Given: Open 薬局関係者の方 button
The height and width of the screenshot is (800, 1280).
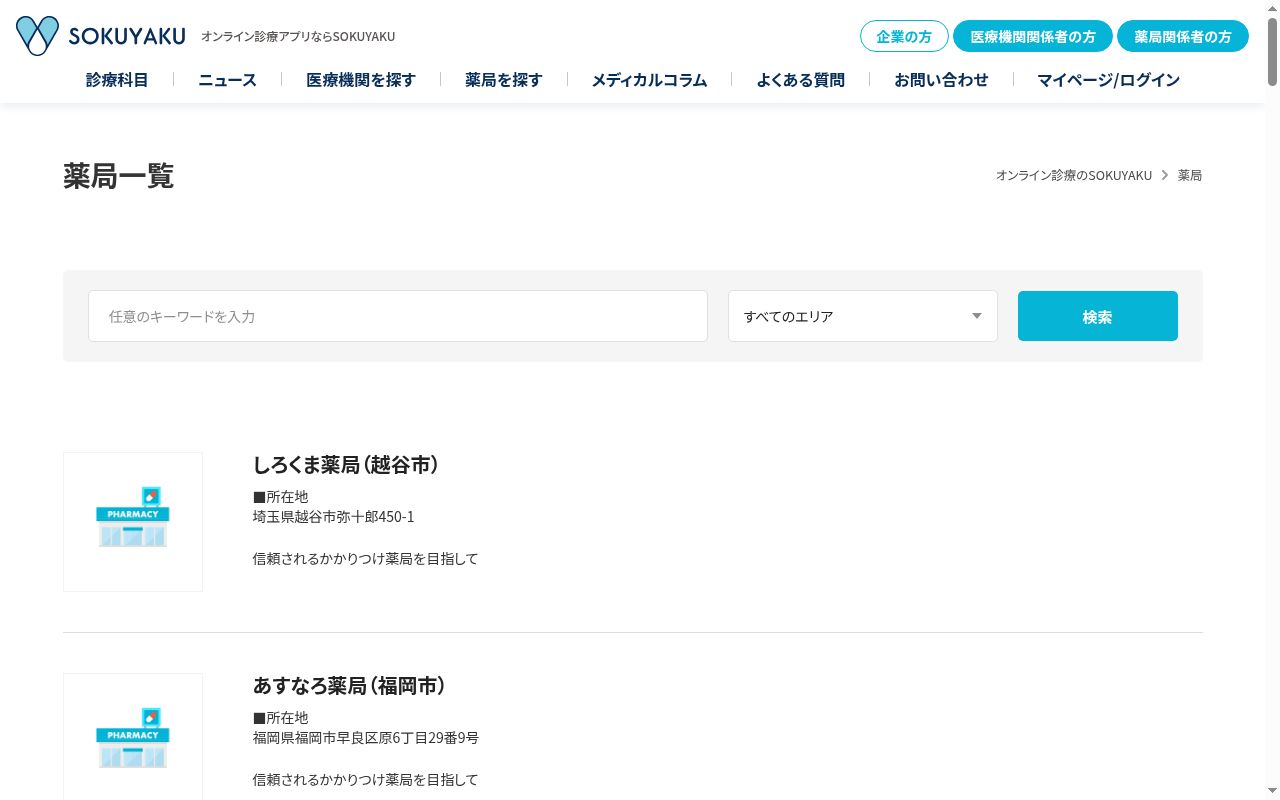Looking at the screenshot, I should click(x=1183, y=36).
